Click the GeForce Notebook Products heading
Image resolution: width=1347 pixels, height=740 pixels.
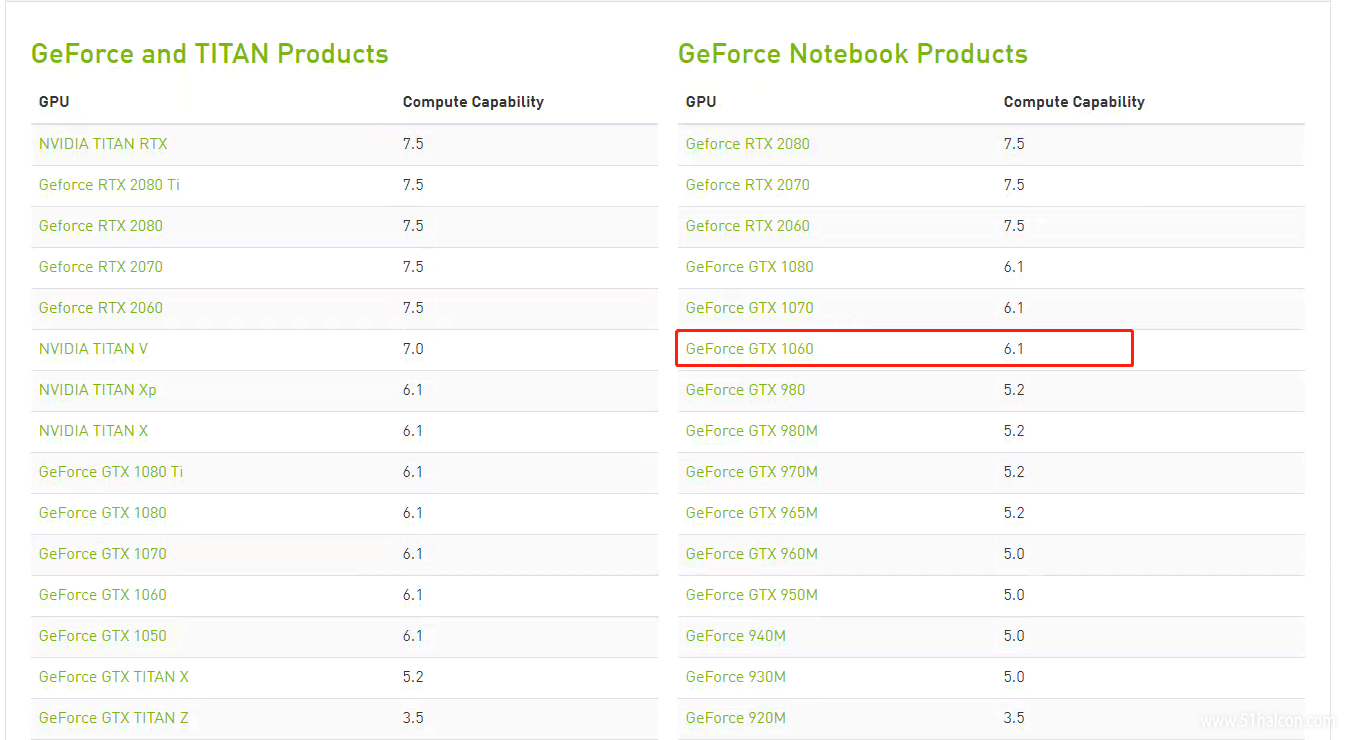pos(853,53)
